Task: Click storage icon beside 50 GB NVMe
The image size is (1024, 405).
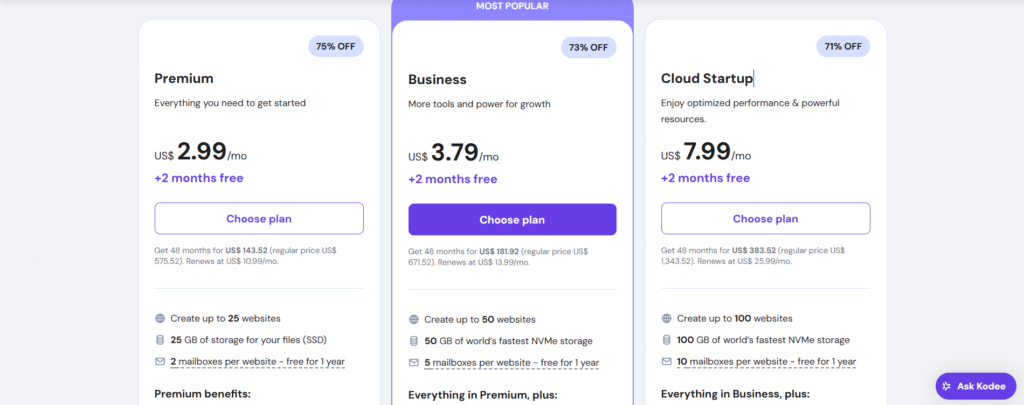Action: [x=413, y=341]
